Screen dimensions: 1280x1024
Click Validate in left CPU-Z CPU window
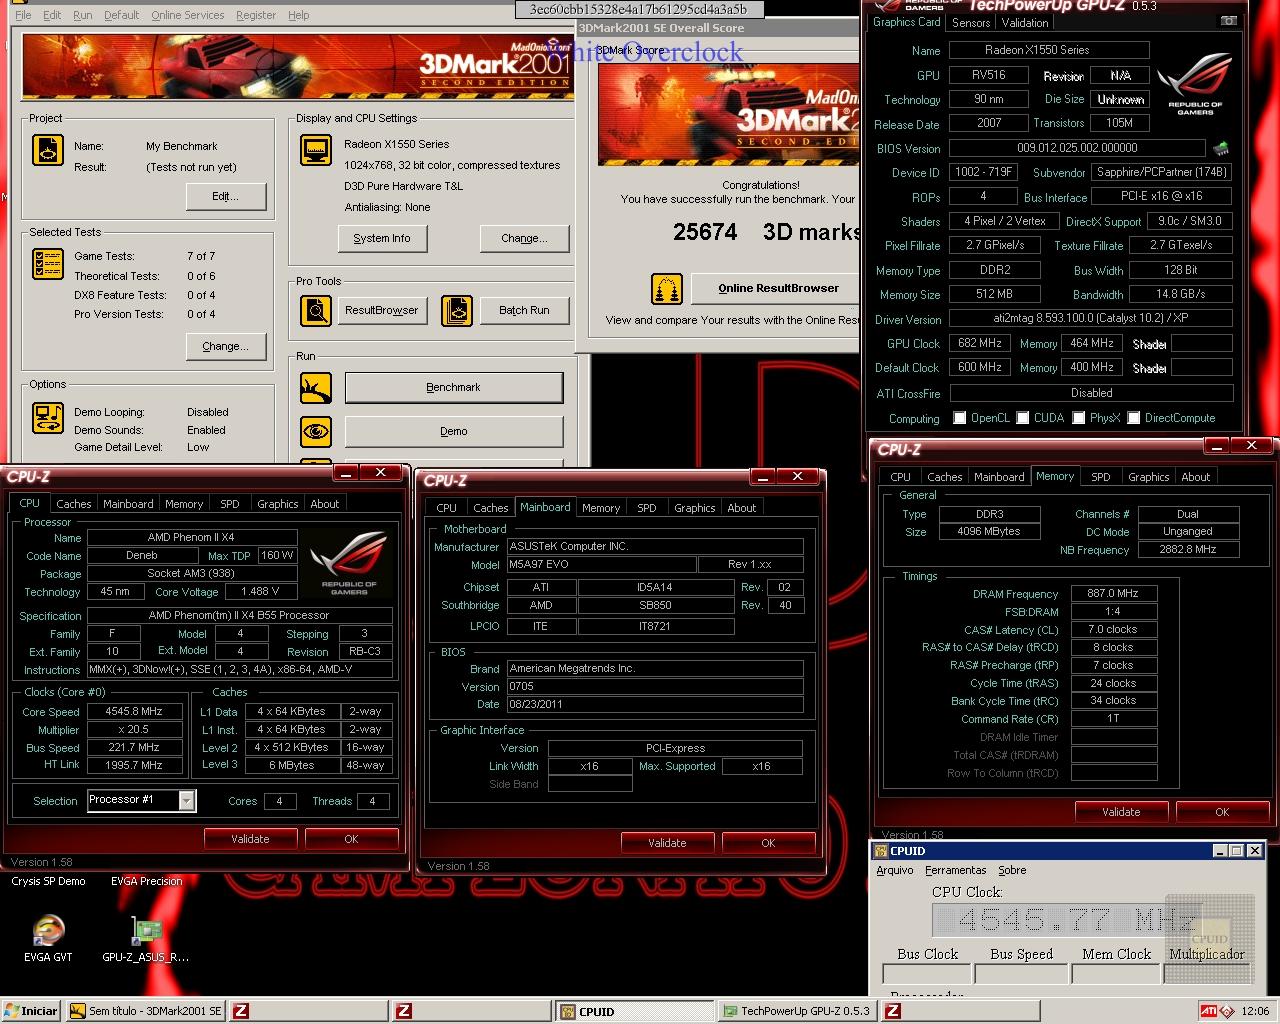pyautogui.click(x=250, y=839)
